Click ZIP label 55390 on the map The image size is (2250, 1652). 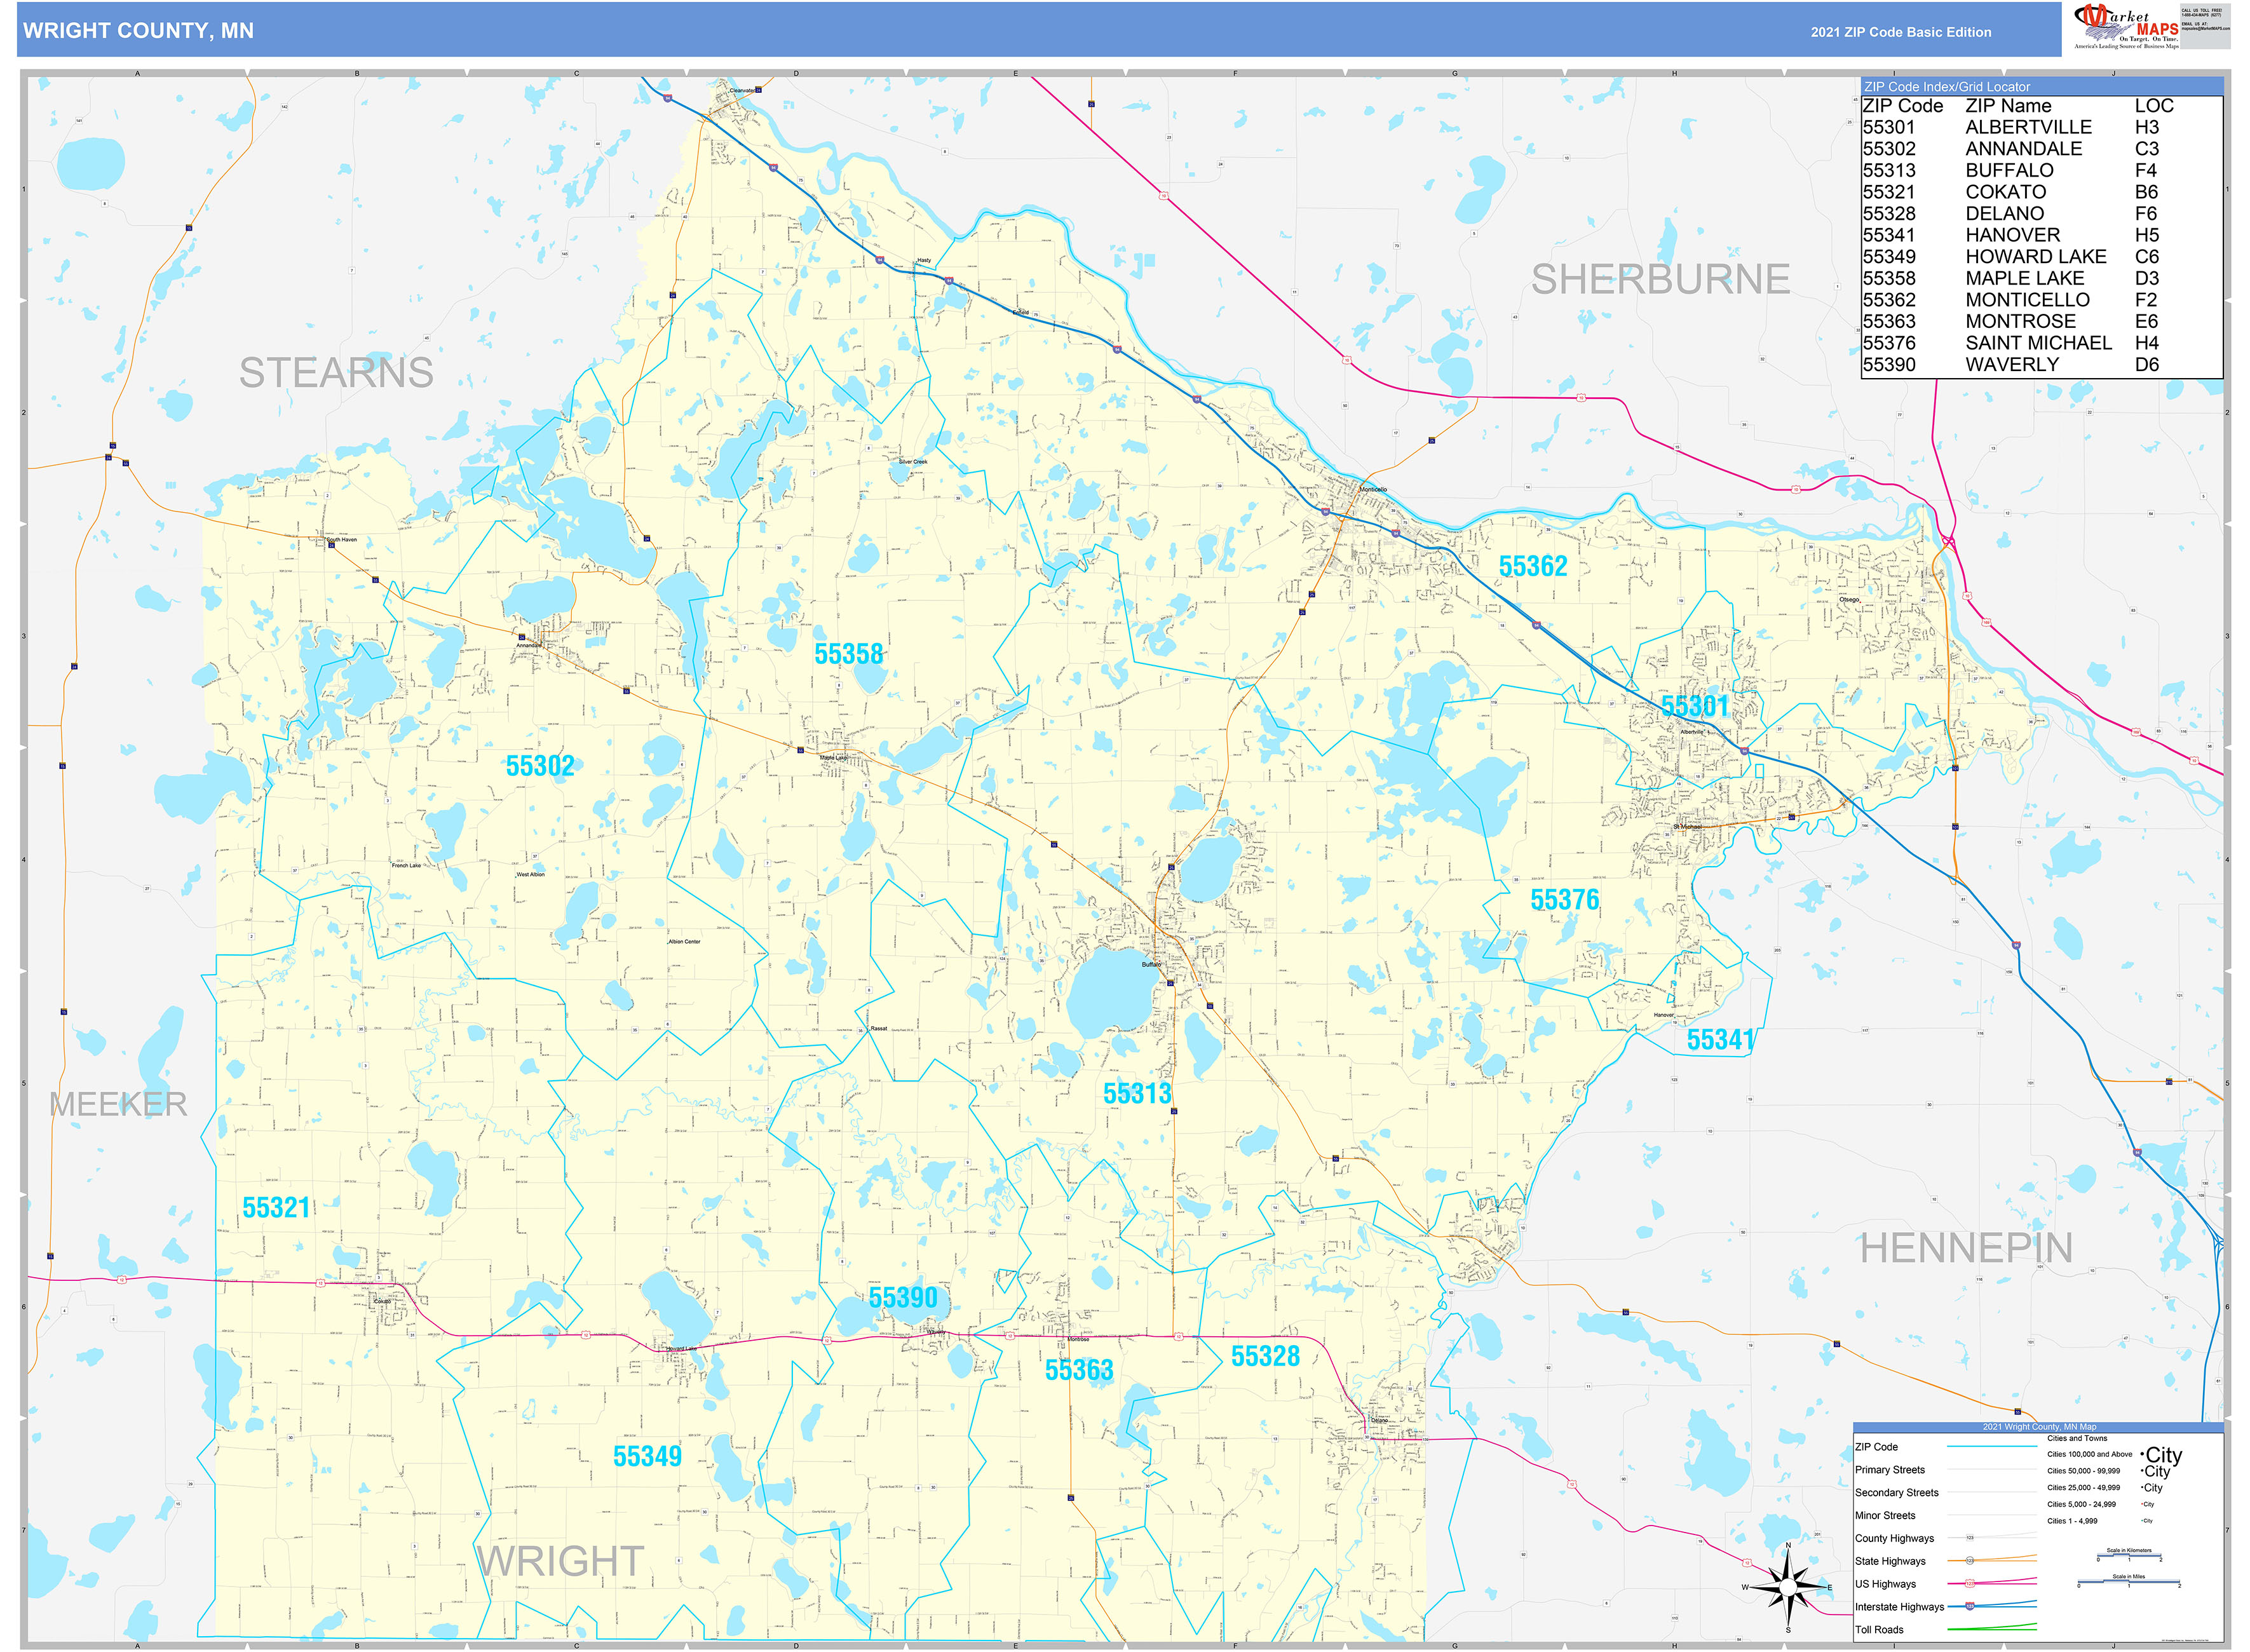pyautogui.click(x=903, y=1298)
